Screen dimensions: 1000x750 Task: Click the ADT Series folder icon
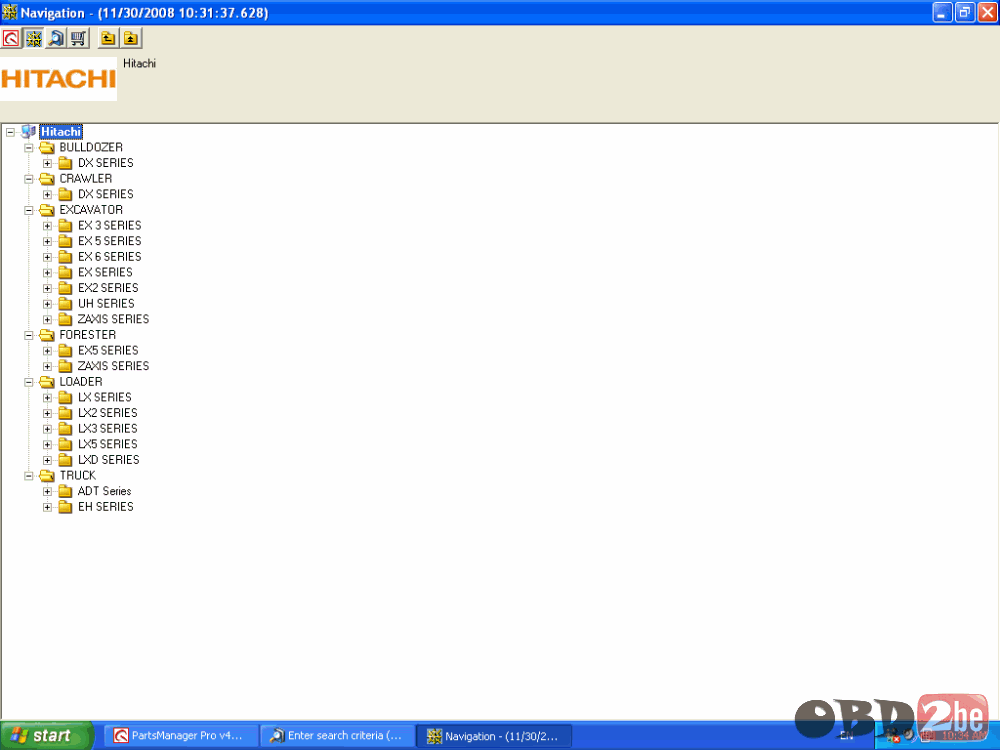click(65, 491)
